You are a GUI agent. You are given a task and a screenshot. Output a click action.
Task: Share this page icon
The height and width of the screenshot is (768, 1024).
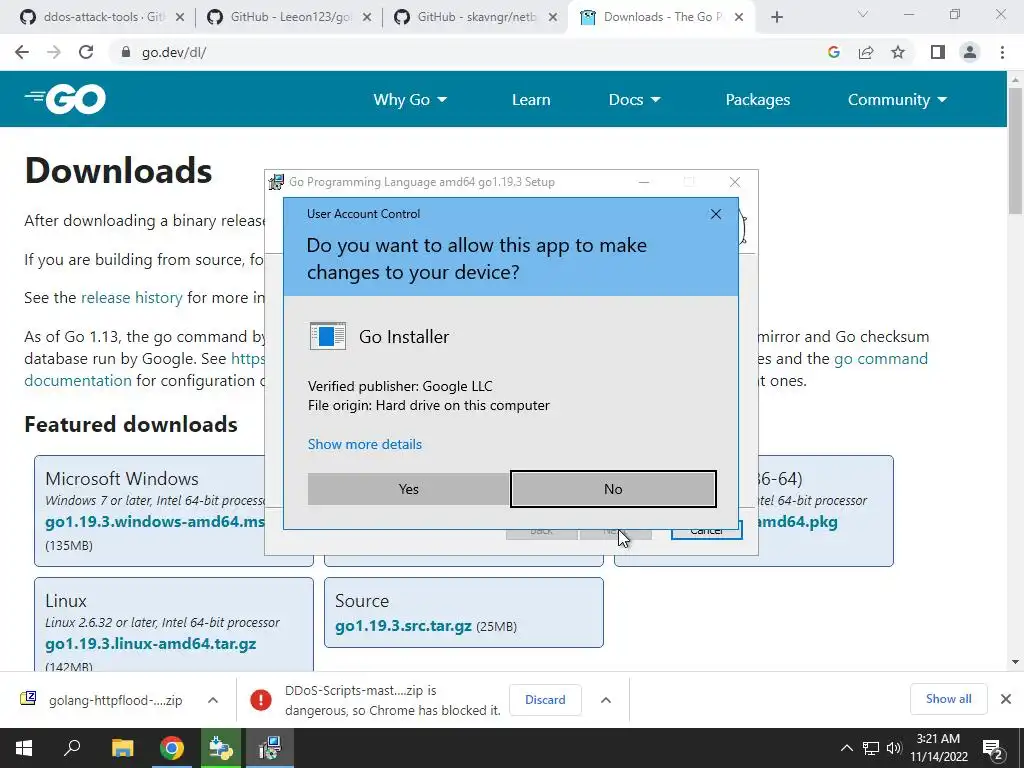pos(866,52)
